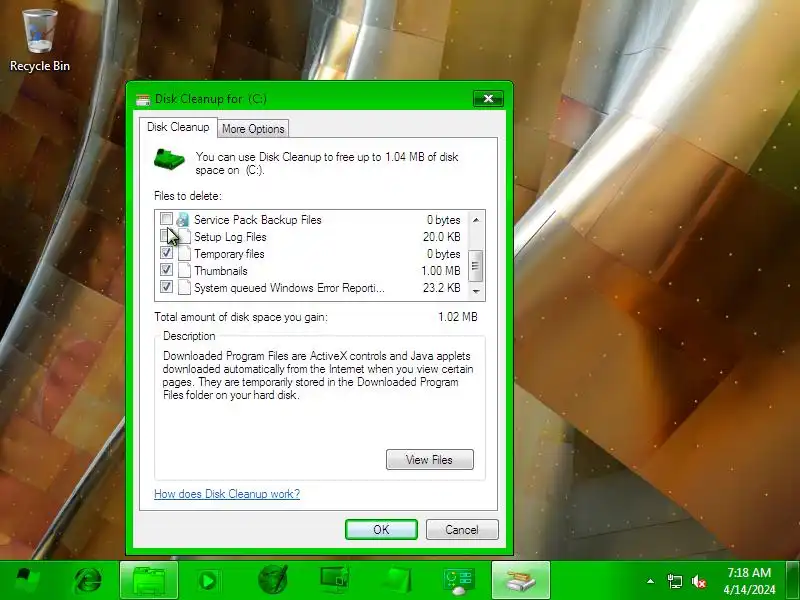Check the Service Pack Backup Files checkbox
Viewport: 800px width, 600px height.
click(x=166, y=219)
